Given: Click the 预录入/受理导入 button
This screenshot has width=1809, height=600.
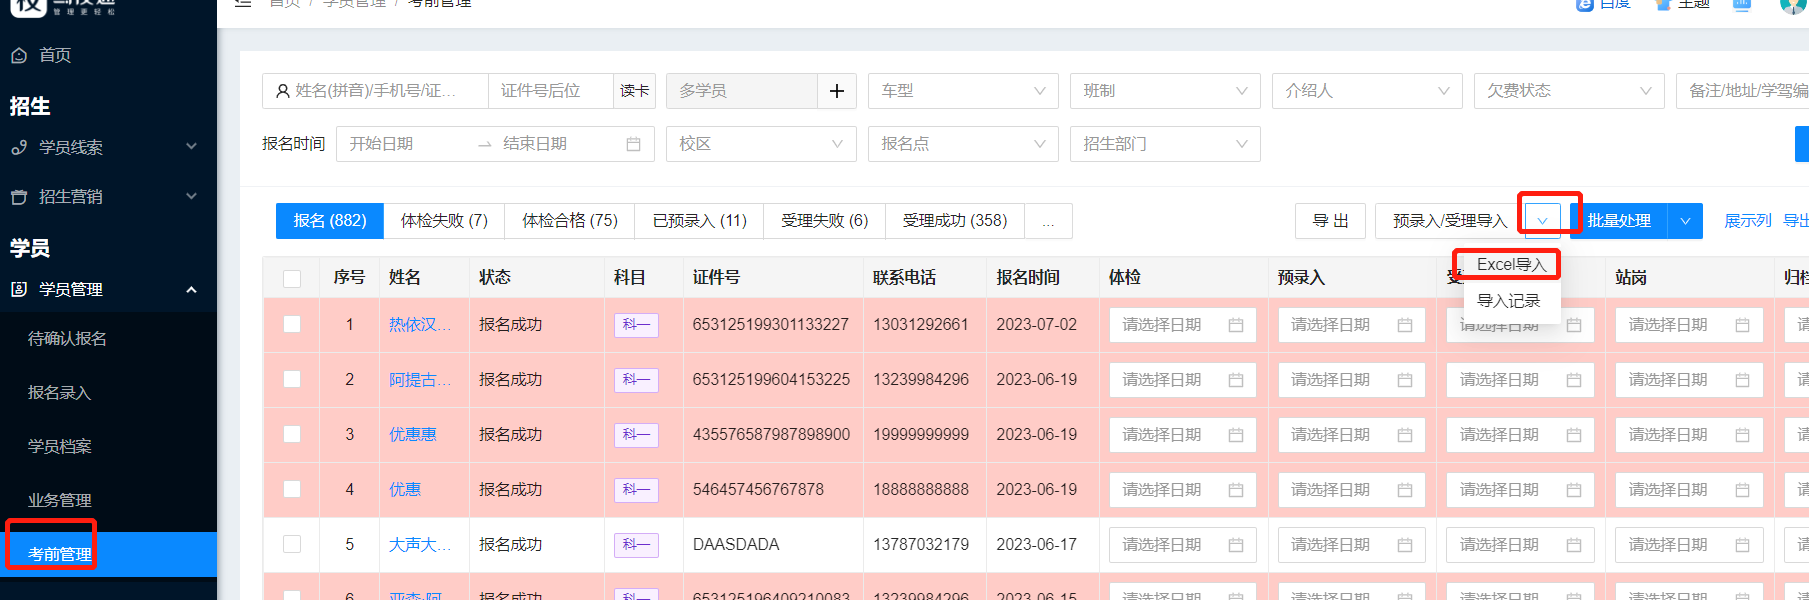Looking at the screenshot, I should (1449, 221).
